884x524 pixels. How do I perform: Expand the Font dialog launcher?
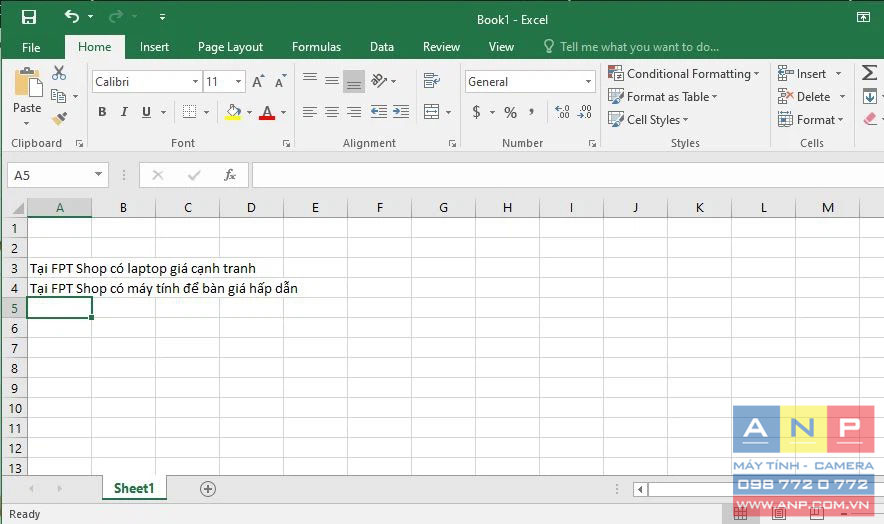tap(286, 144)
